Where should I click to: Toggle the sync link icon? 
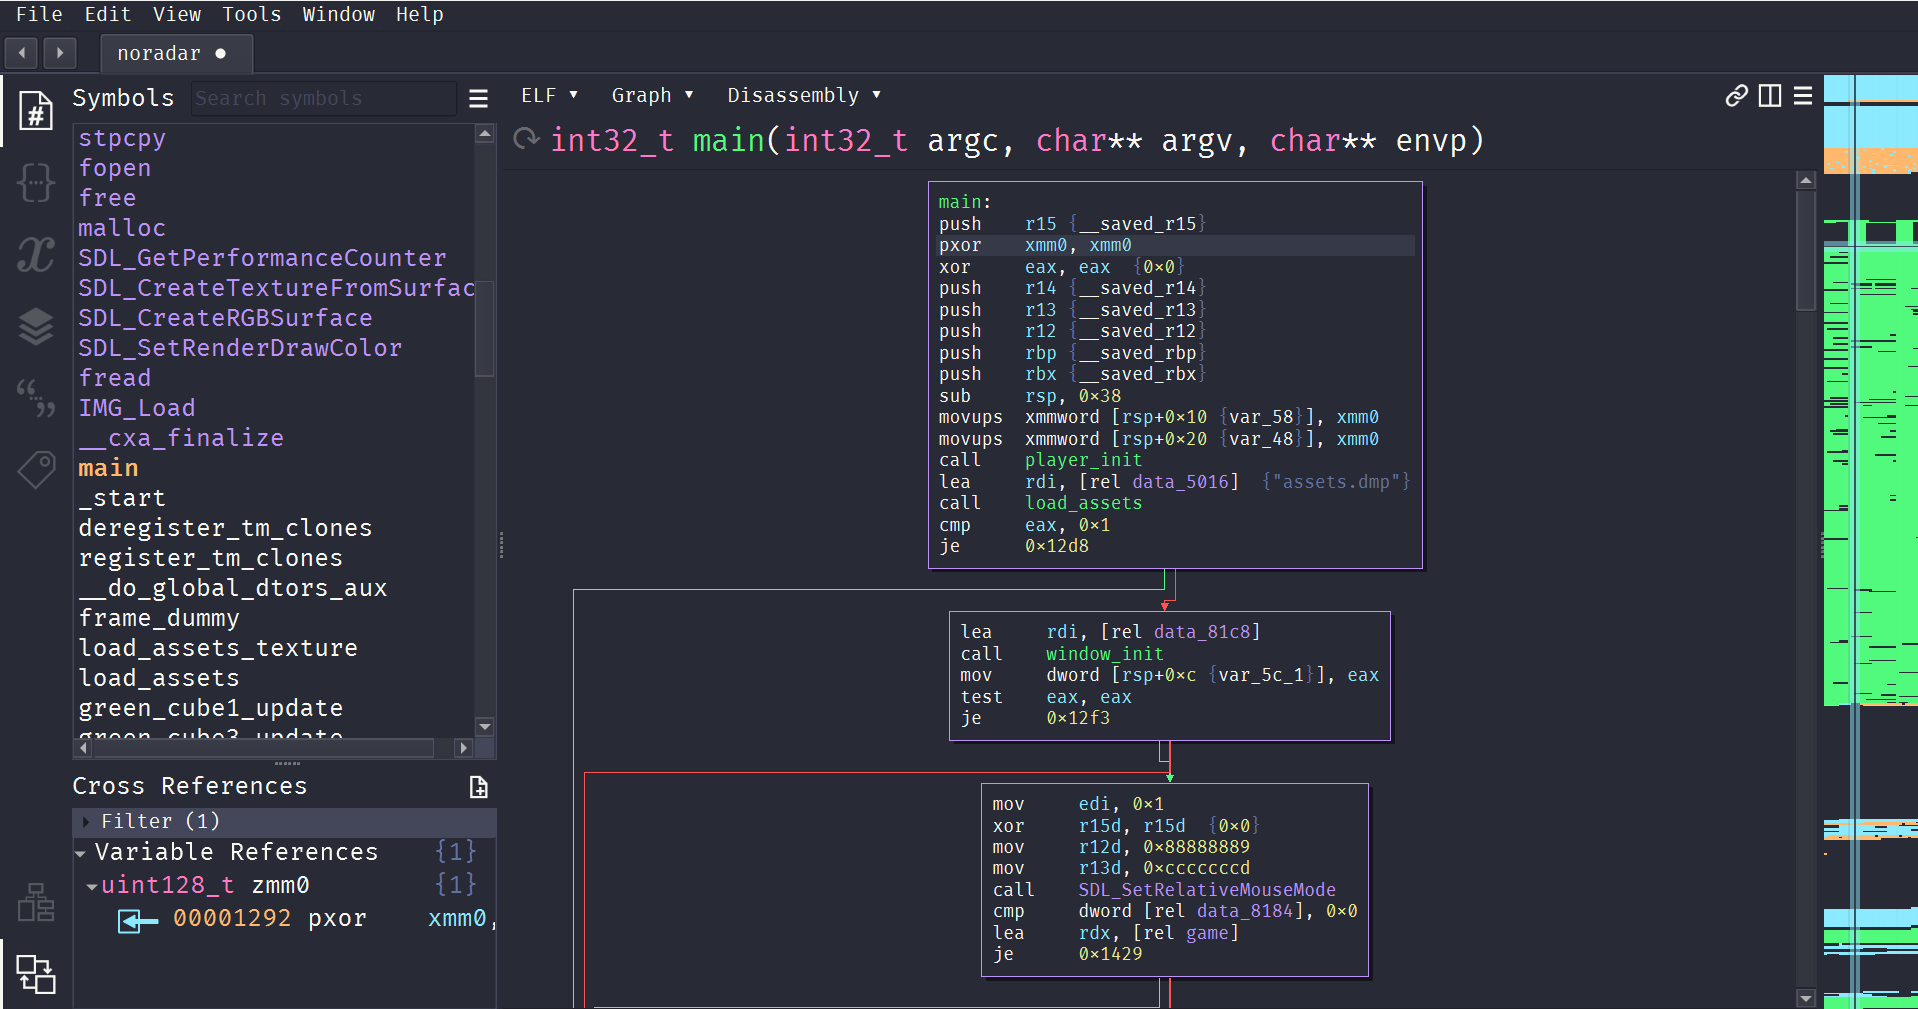1737,96
